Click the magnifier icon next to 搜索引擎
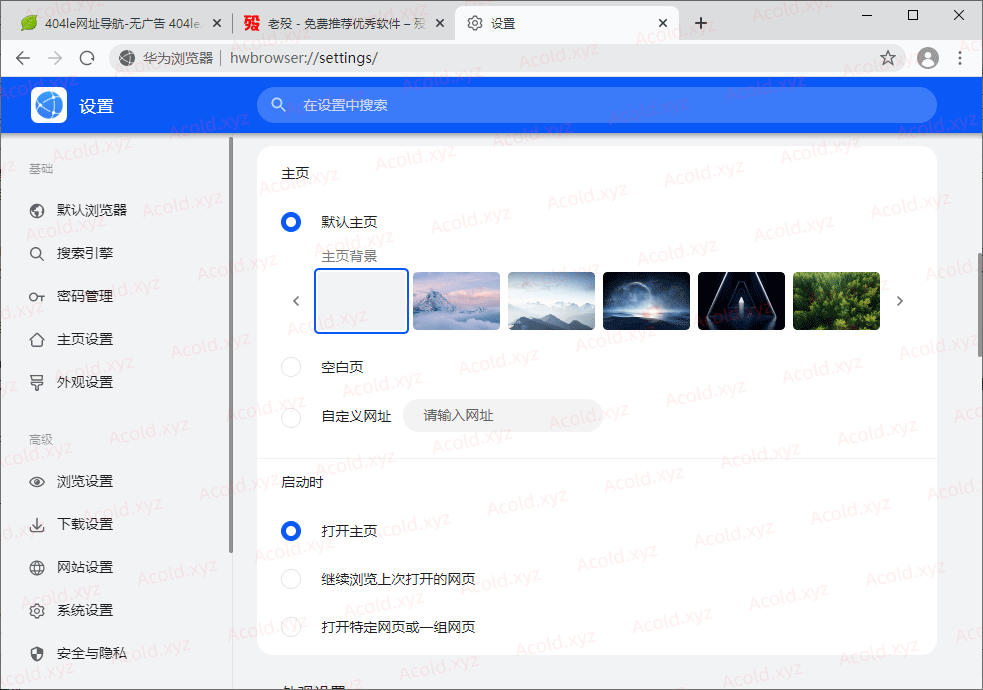Screen dimensions: 983x690 [x=37, y=254]
